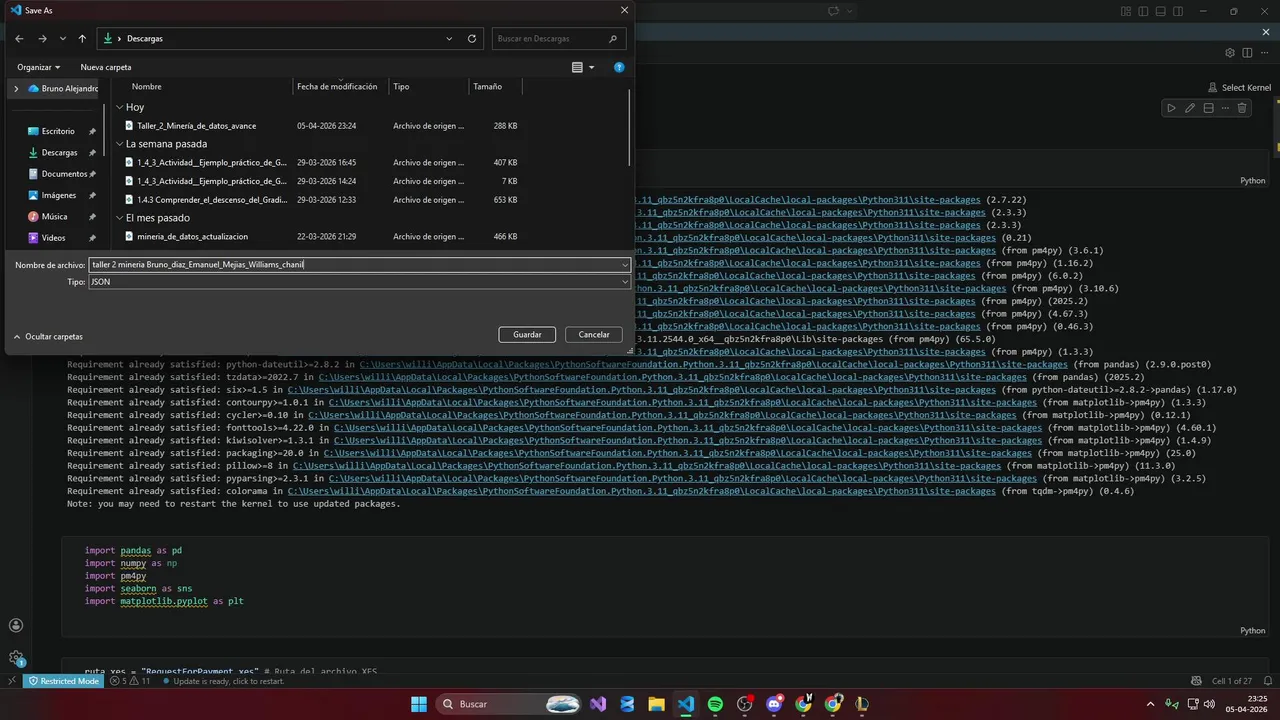The image size is (1280, 720).
Task: Split the editor in VS Code
Action: [1248, 53]
